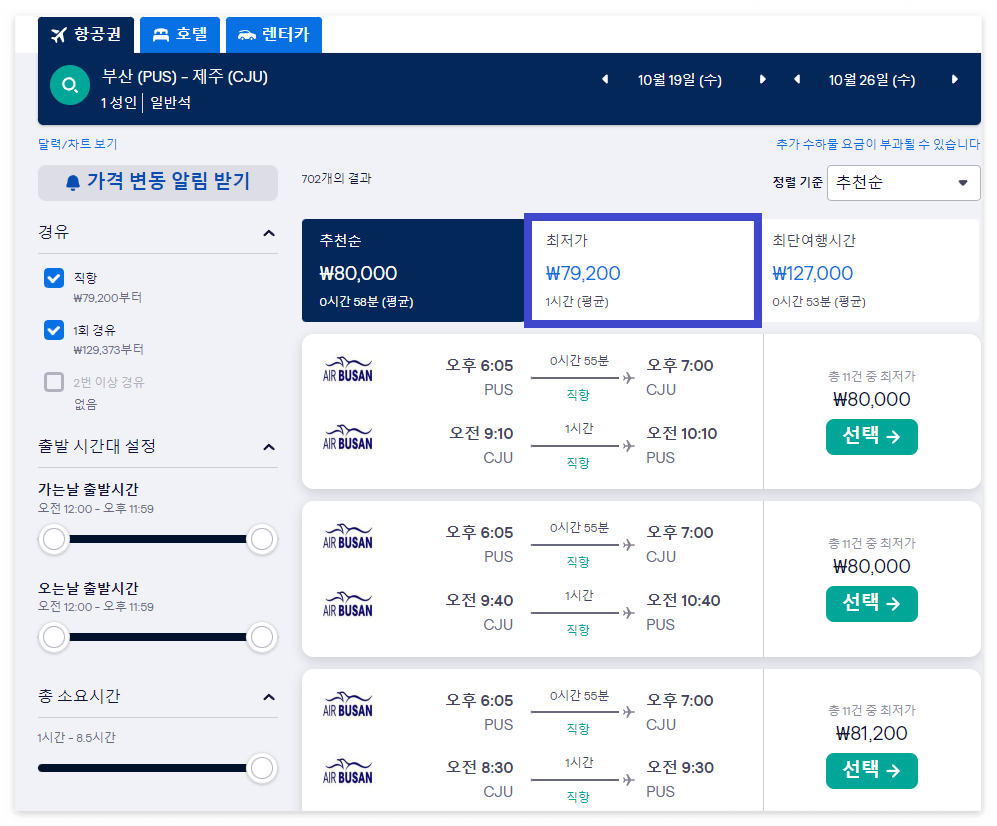Image resolution: width=997 pixels, height=826 pixels.
Task: Disable the 1회 경유 filter
Action: [53, 330]
